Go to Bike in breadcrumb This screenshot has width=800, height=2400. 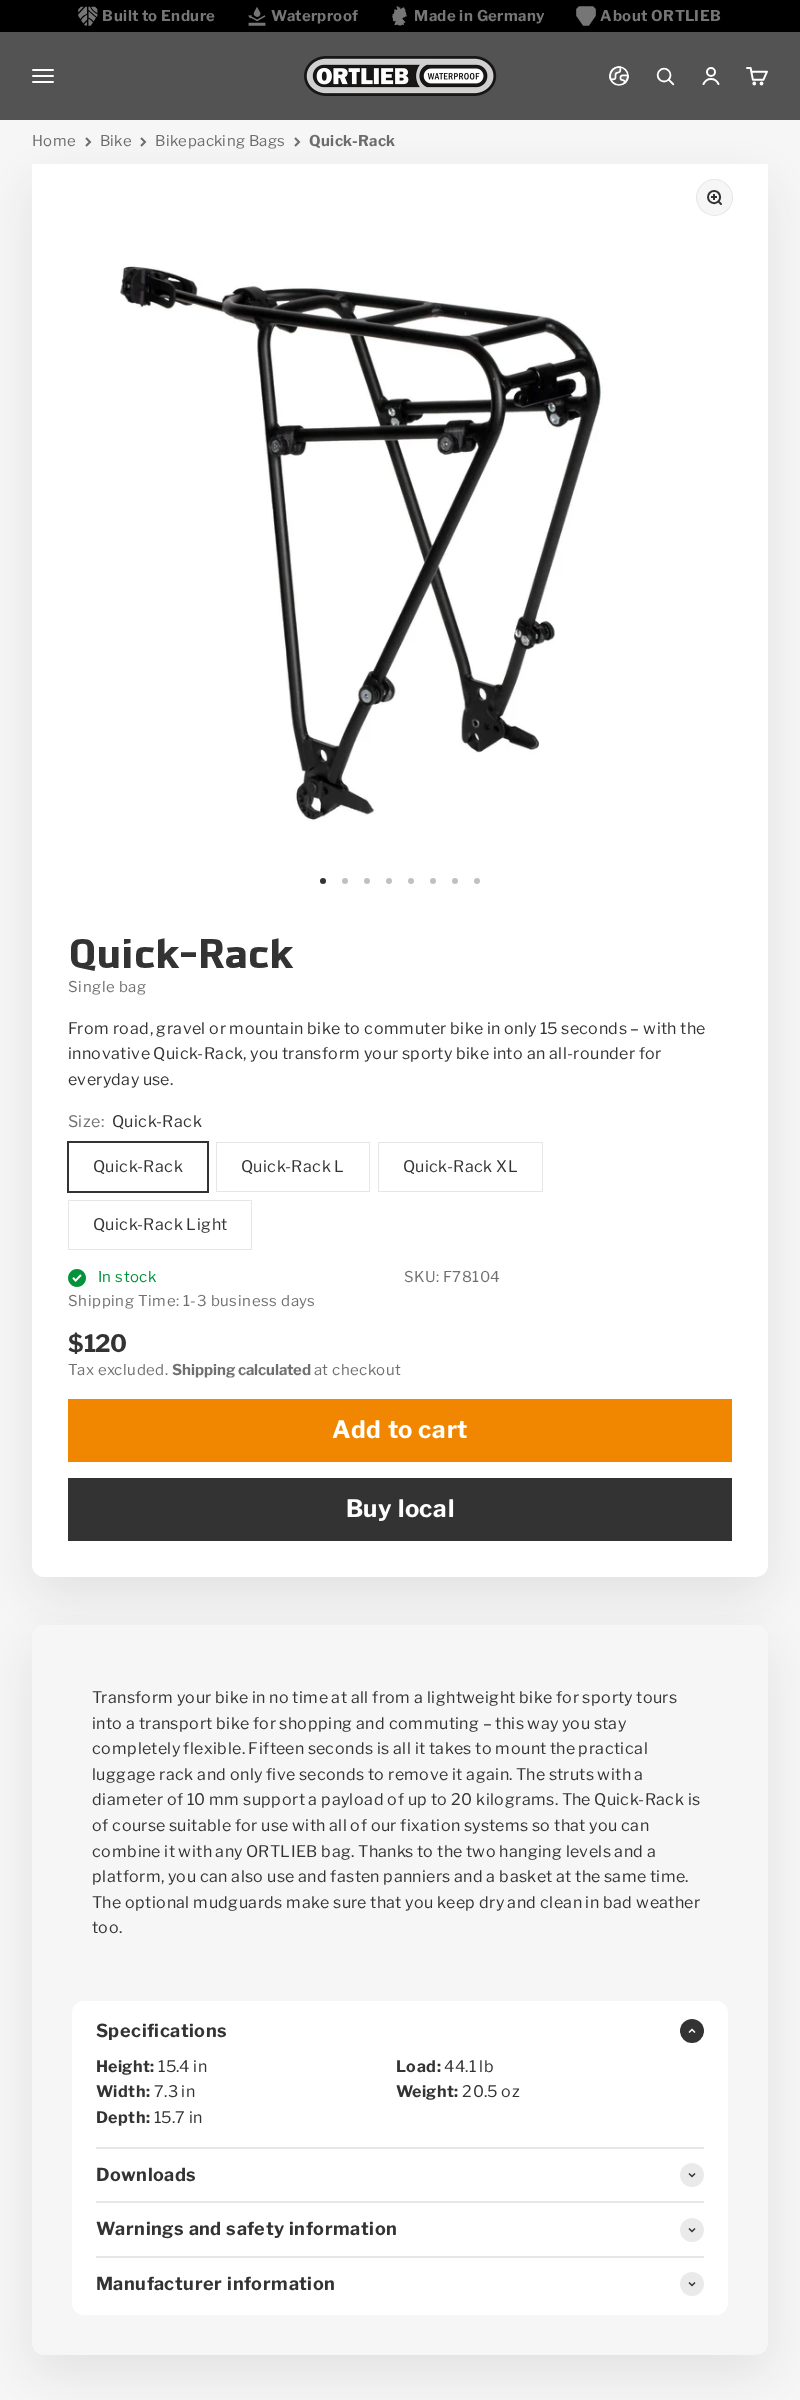(116, 141)
